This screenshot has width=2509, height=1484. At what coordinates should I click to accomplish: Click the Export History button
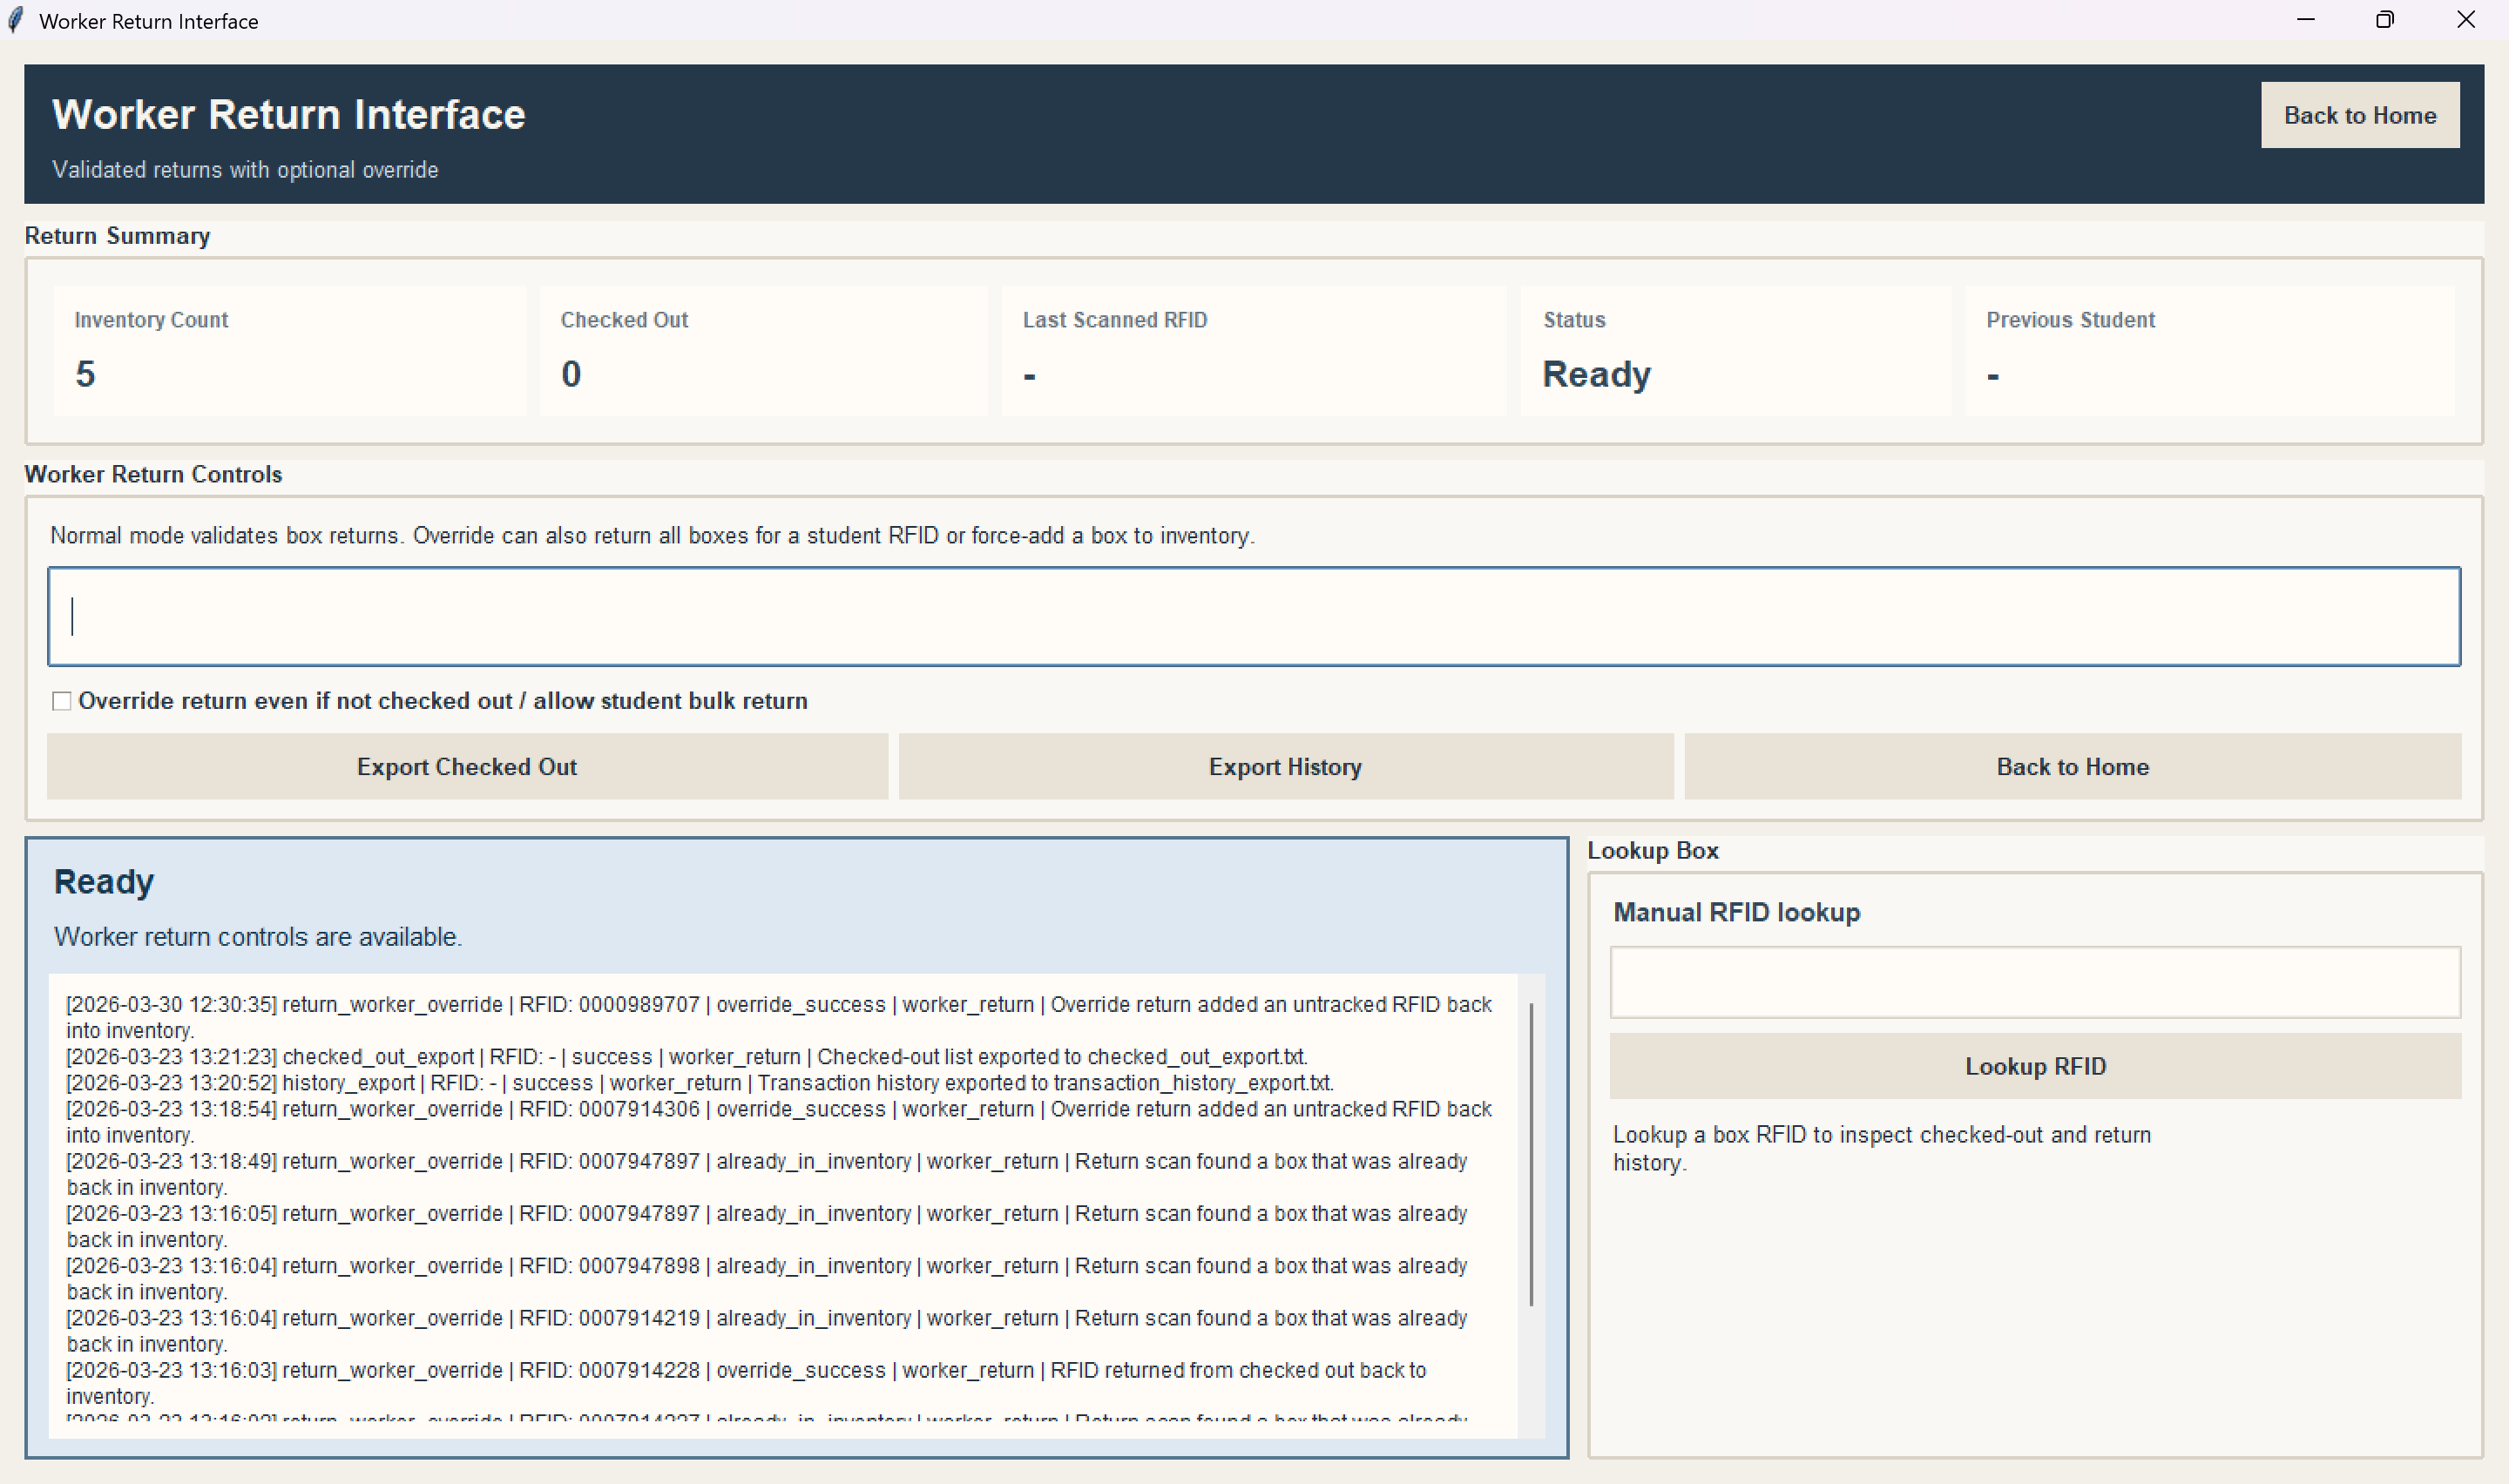coord(1286,767)
